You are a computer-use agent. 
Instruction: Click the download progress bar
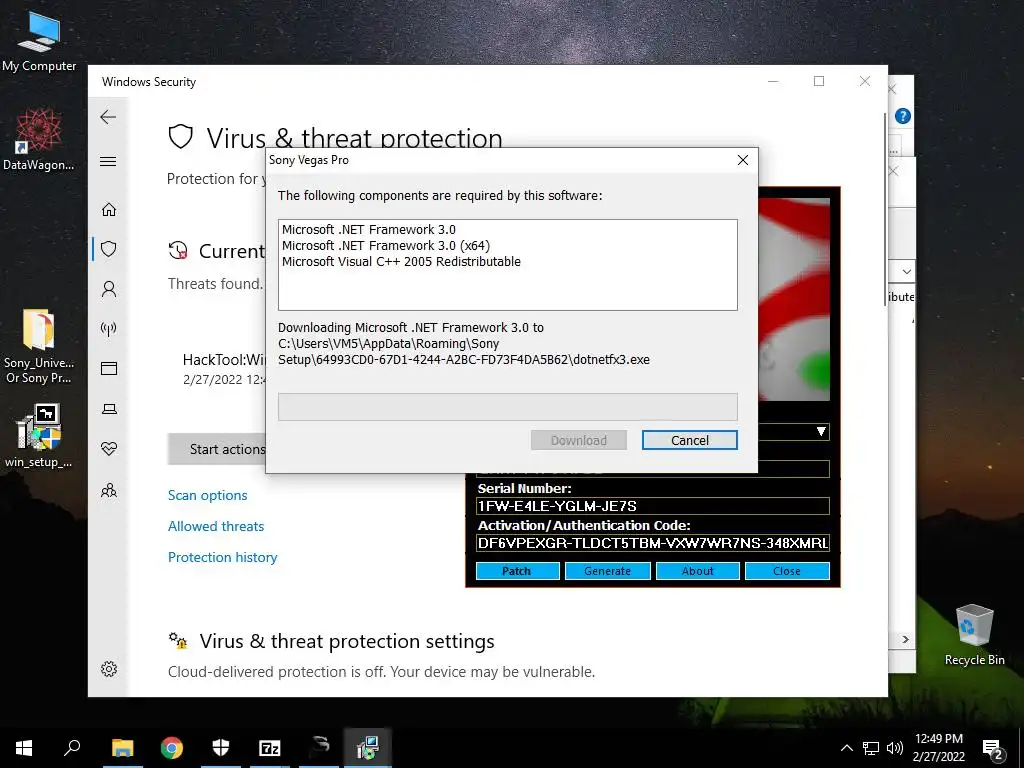[507, 407]
